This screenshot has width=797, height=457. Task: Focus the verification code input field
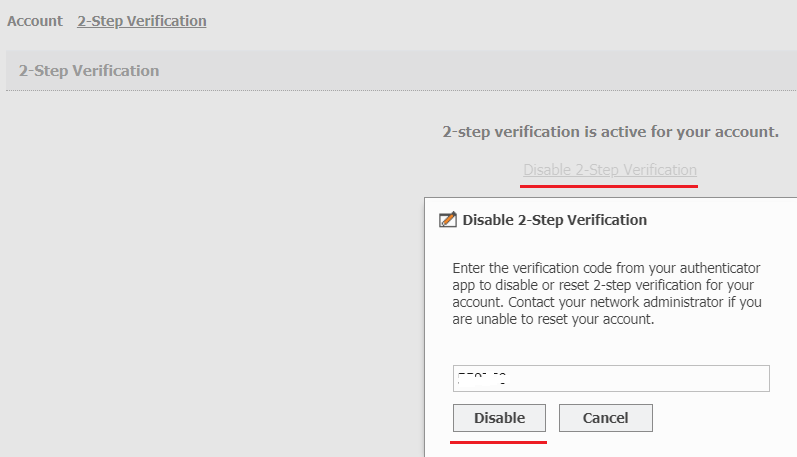[611, 378]
